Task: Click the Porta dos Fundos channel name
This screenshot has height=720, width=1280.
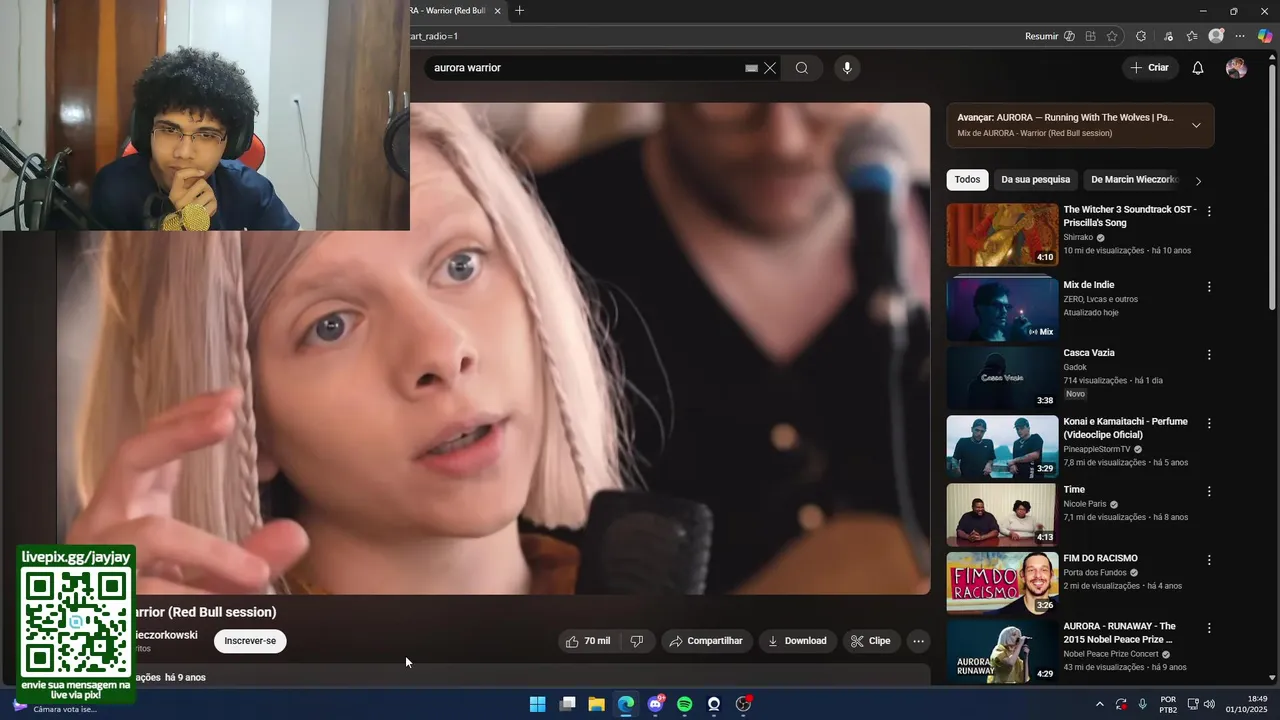Action: (1096, 573)
